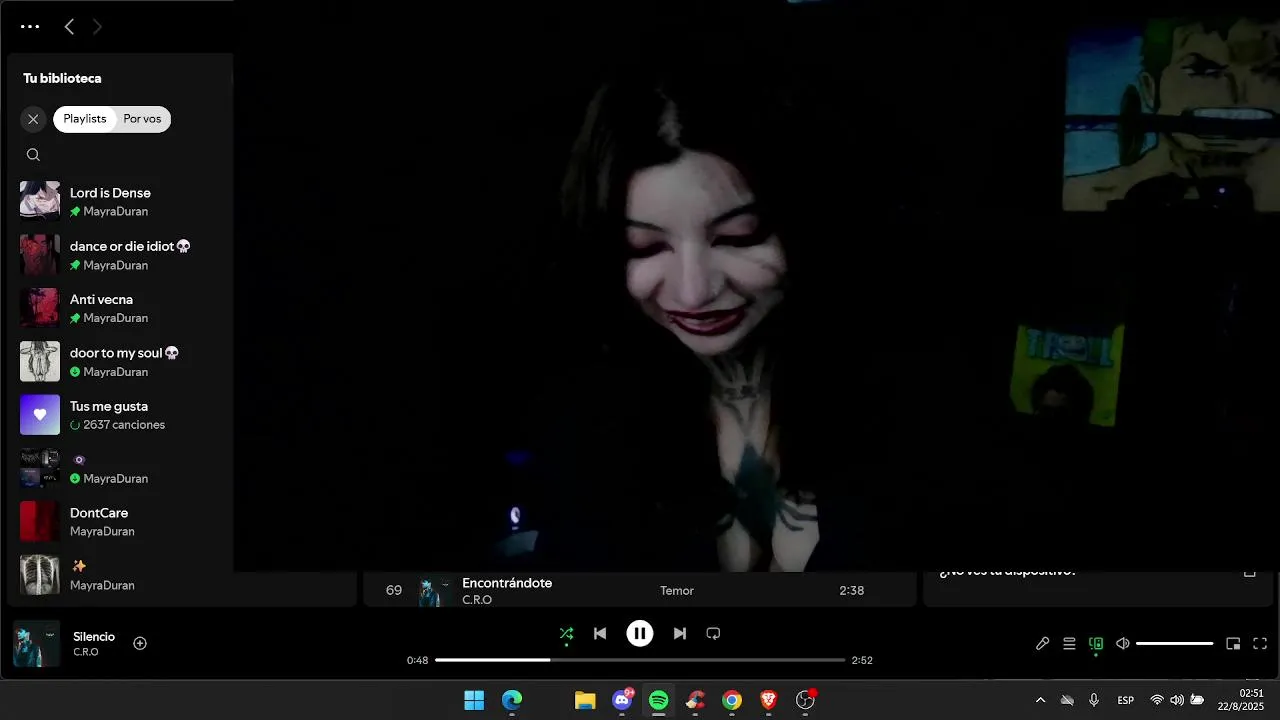The height and width of the screenshot is (720, 1280).
Task: Adjust the Spotify volume slider
Action: point(1174,644)
